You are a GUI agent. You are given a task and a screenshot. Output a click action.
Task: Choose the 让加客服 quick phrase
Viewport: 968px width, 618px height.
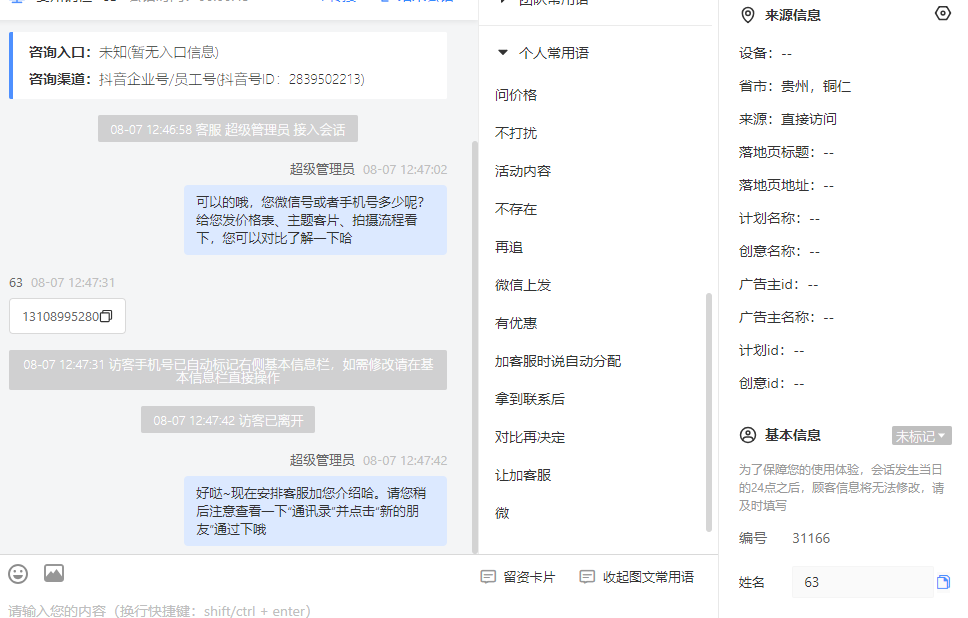pos(523,475)
